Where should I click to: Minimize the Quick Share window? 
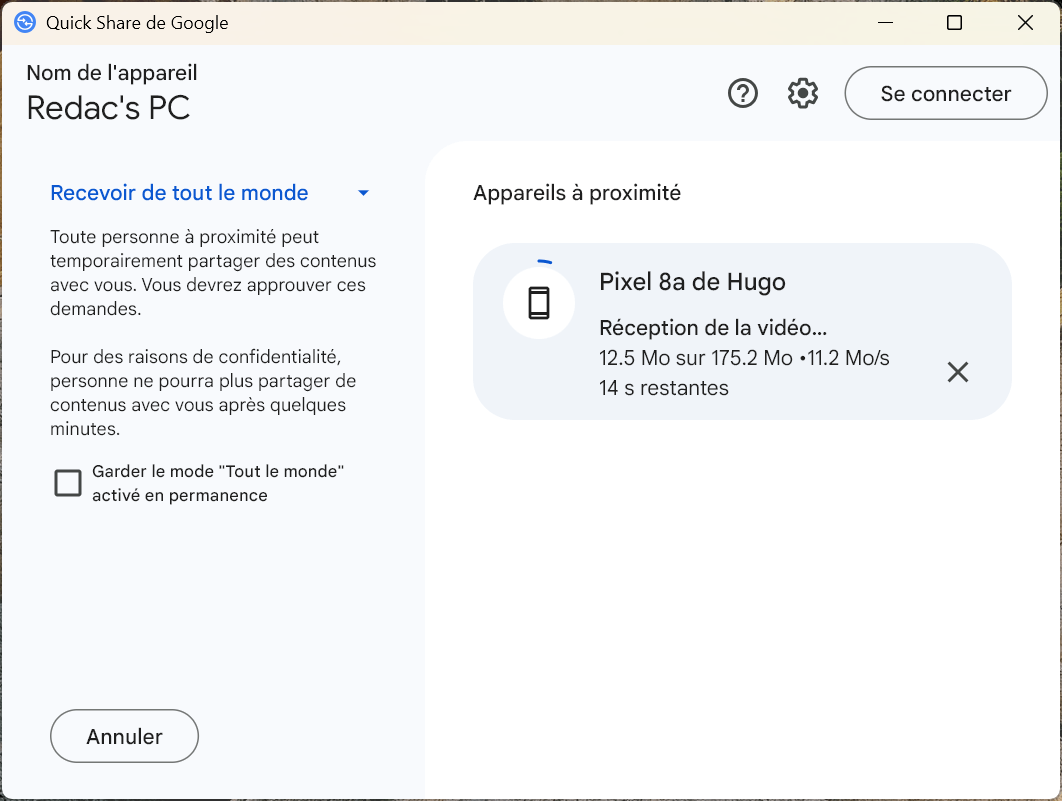point(885,22)
